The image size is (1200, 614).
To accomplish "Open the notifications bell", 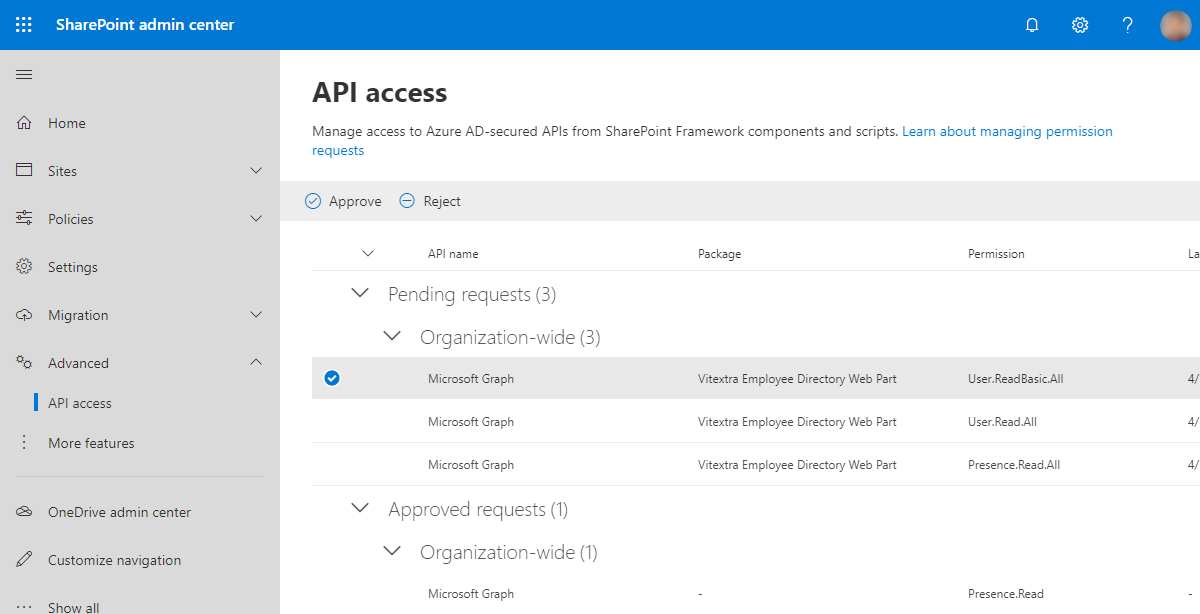I will pyautogui.click(x=1032, y=25).
